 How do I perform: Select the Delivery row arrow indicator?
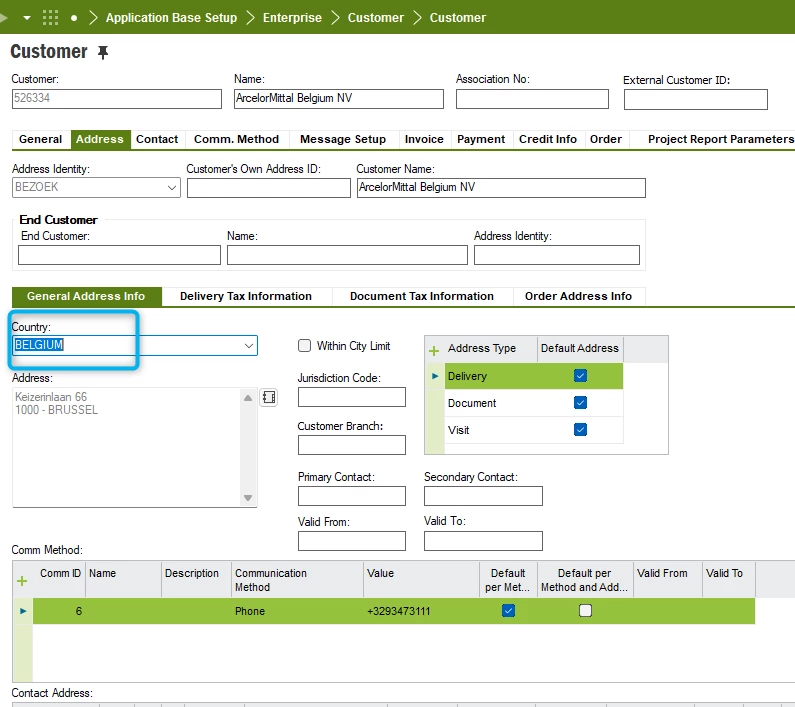tap(435, 376)
